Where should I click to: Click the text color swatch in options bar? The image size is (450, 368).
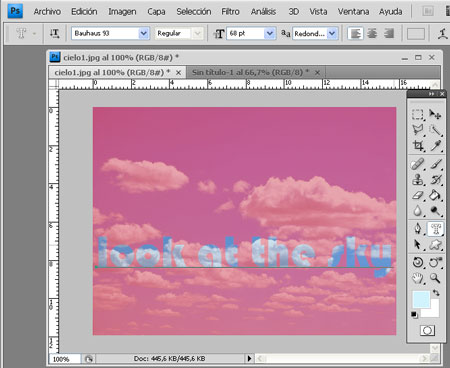[x=416, y=34]
